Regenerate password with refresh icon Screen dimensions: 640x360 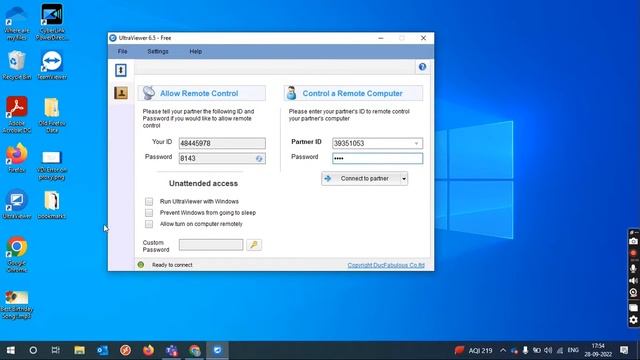click(259, 158)
